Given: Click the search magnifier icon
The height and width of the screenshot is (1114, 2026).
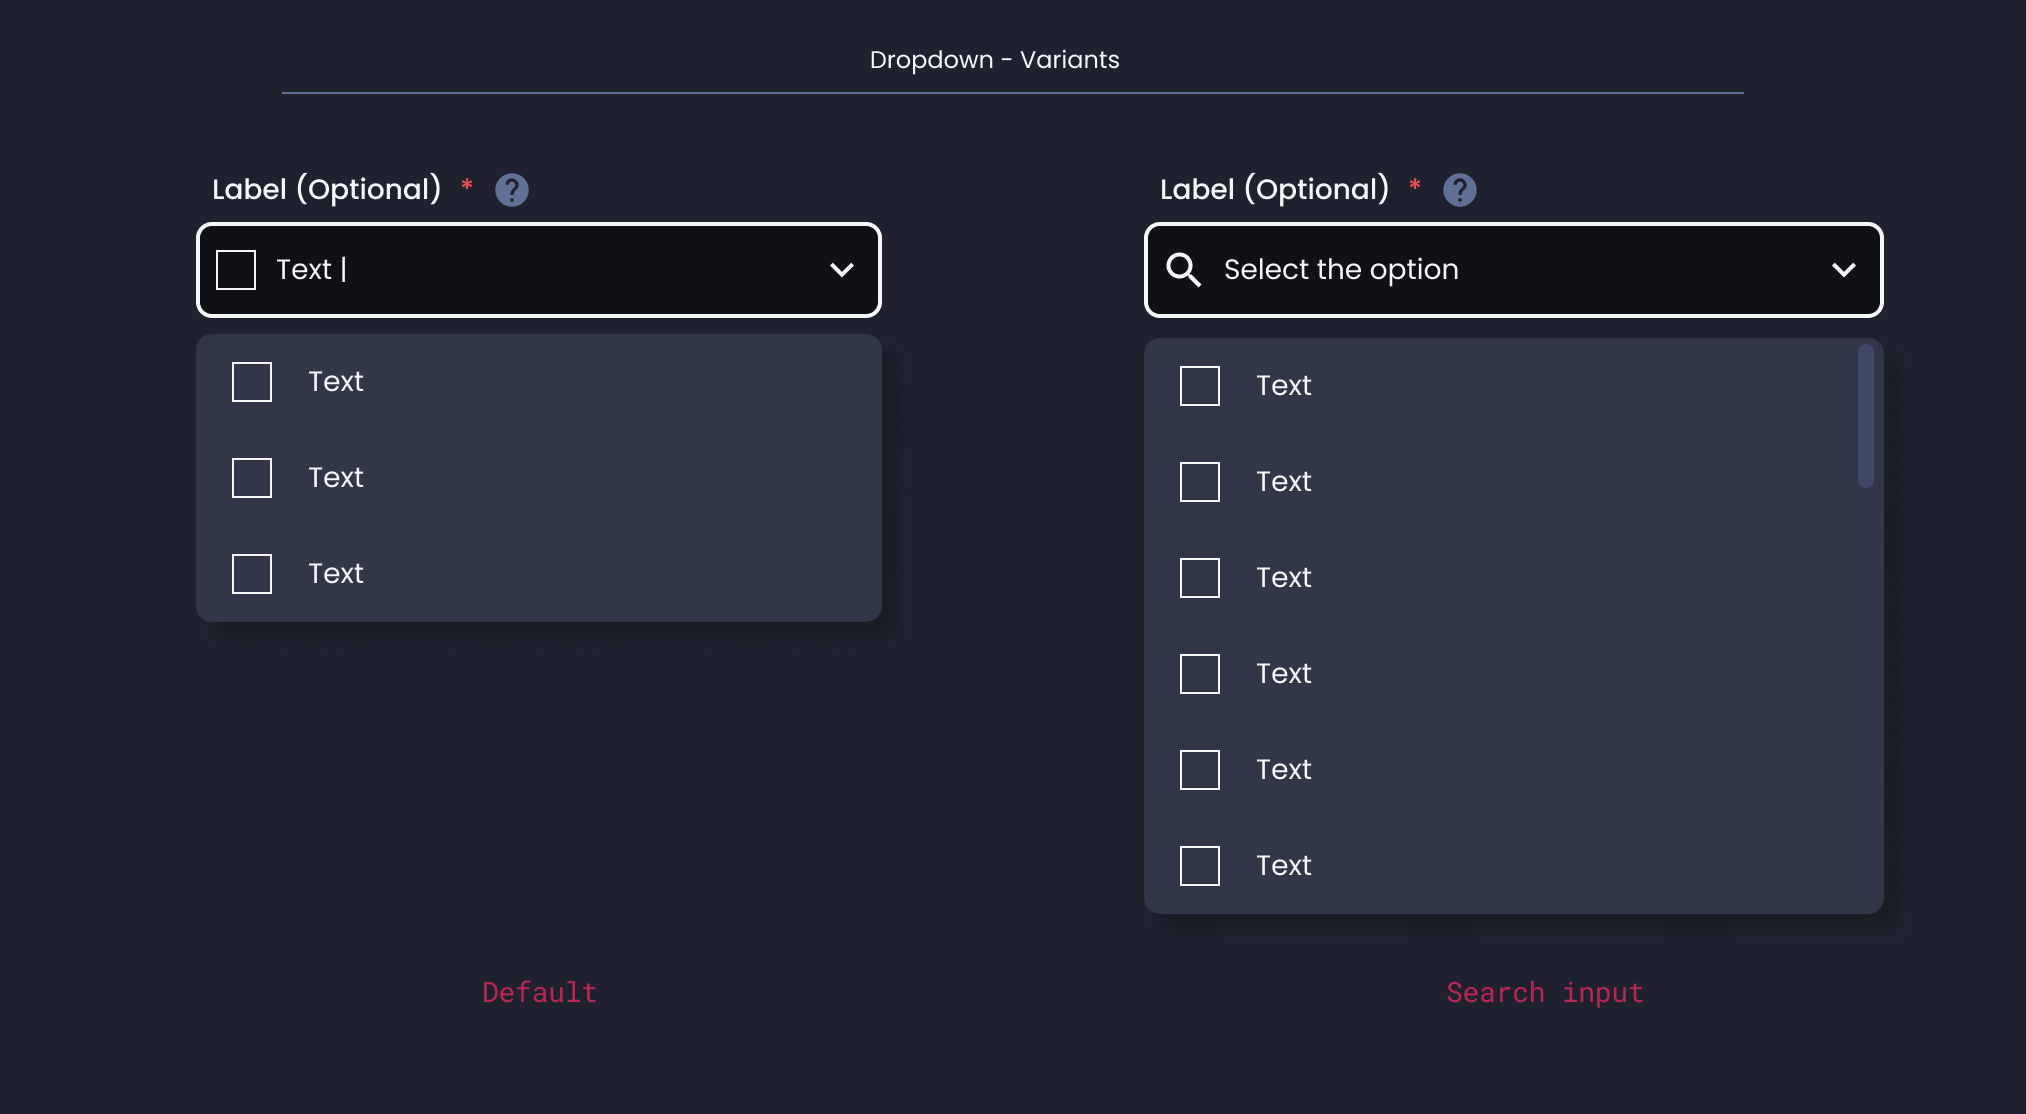Looking at the screenshot, I should pos(1184,269).
